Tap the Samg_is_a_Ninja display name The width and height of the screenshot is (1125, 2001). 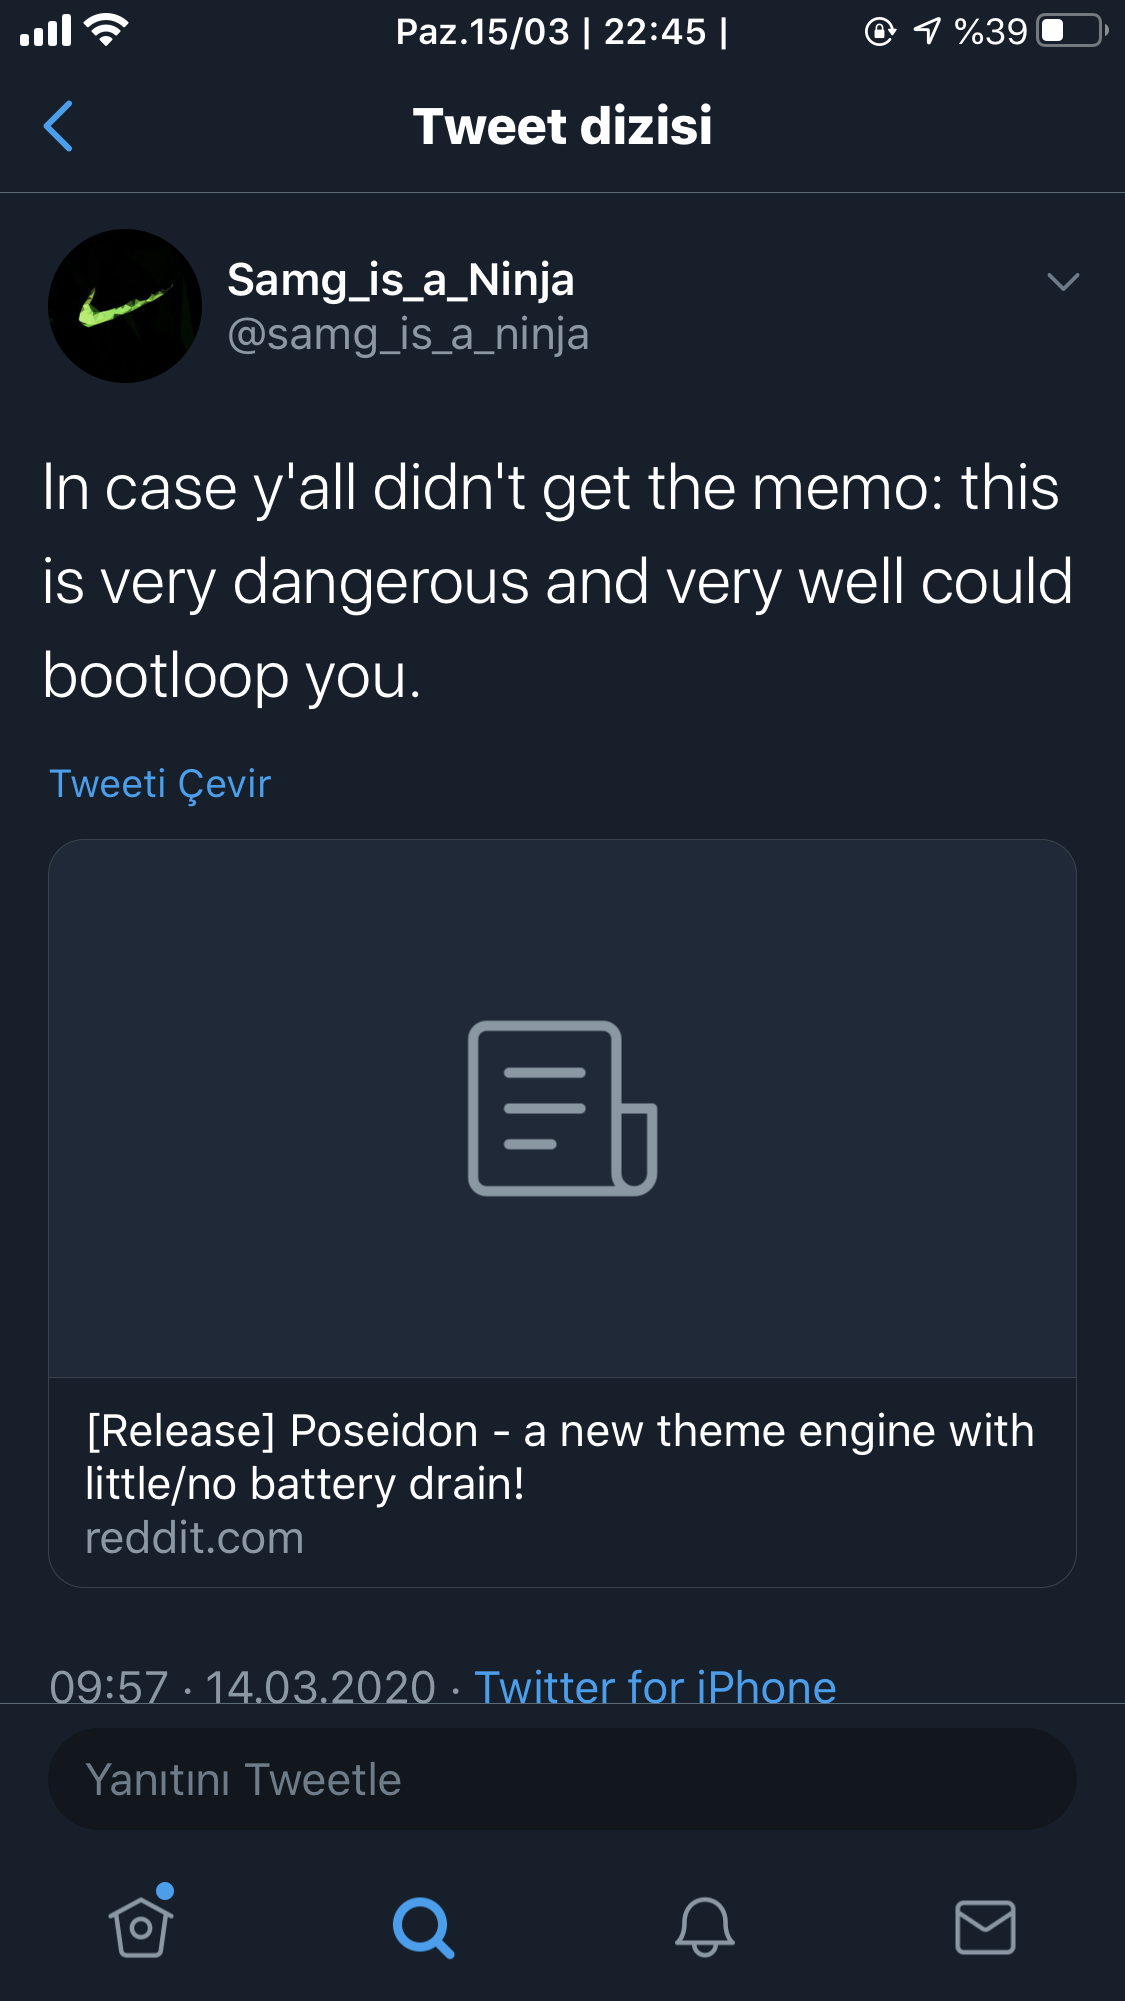(x=400, y=280)
